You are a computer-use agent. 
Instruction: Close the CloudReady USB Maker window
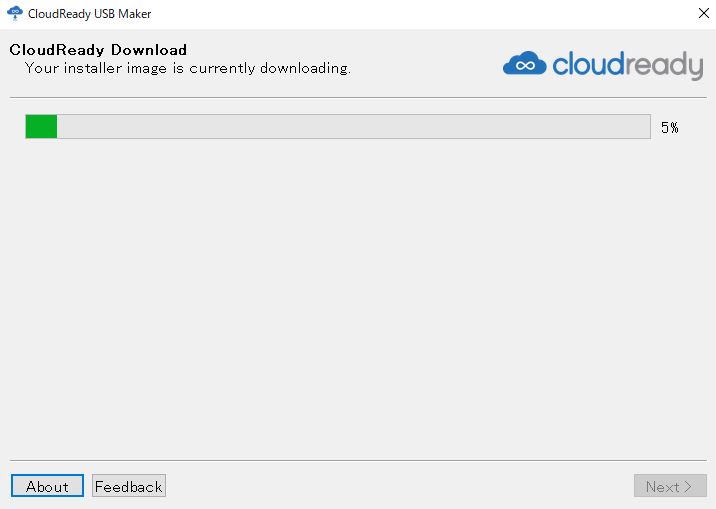701,14
